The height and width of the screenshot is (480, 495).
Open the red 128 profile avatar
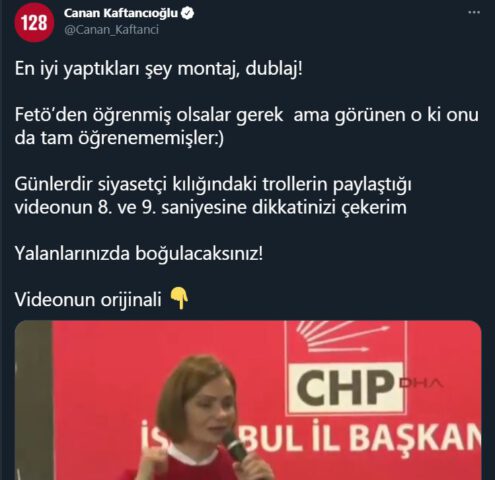pos(34,23)
